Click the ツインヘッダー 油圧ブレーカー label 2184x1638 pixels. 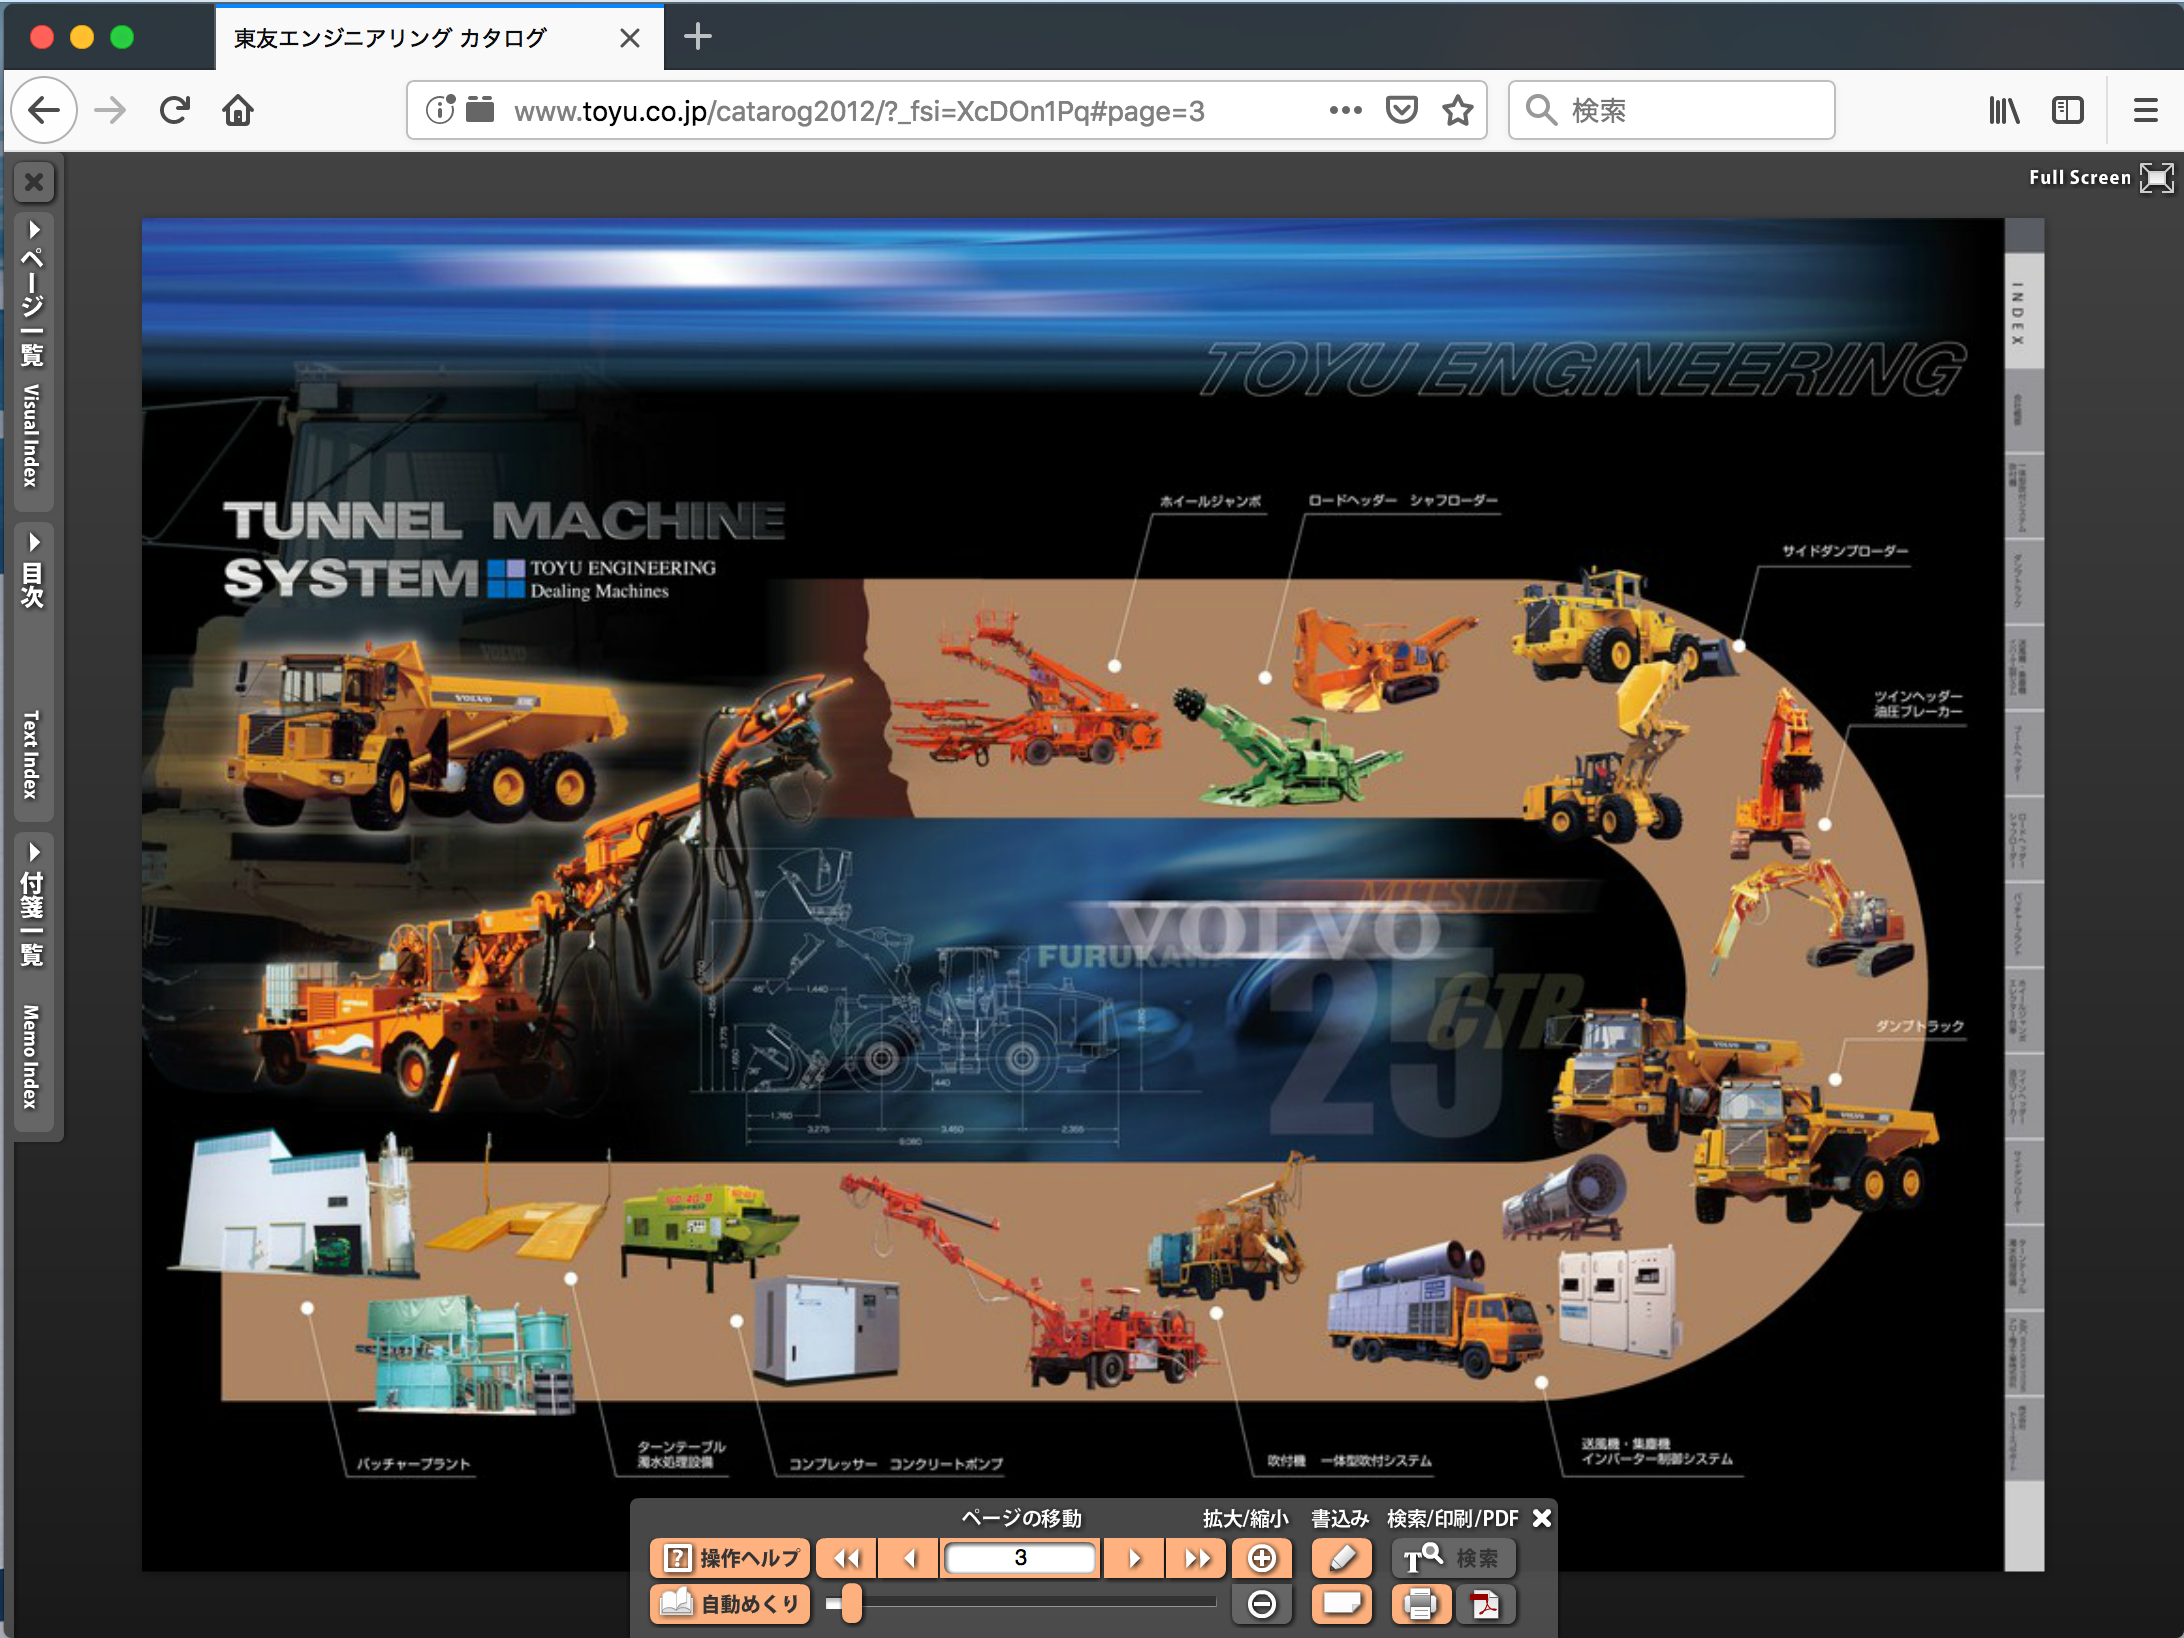(1918, 703)
